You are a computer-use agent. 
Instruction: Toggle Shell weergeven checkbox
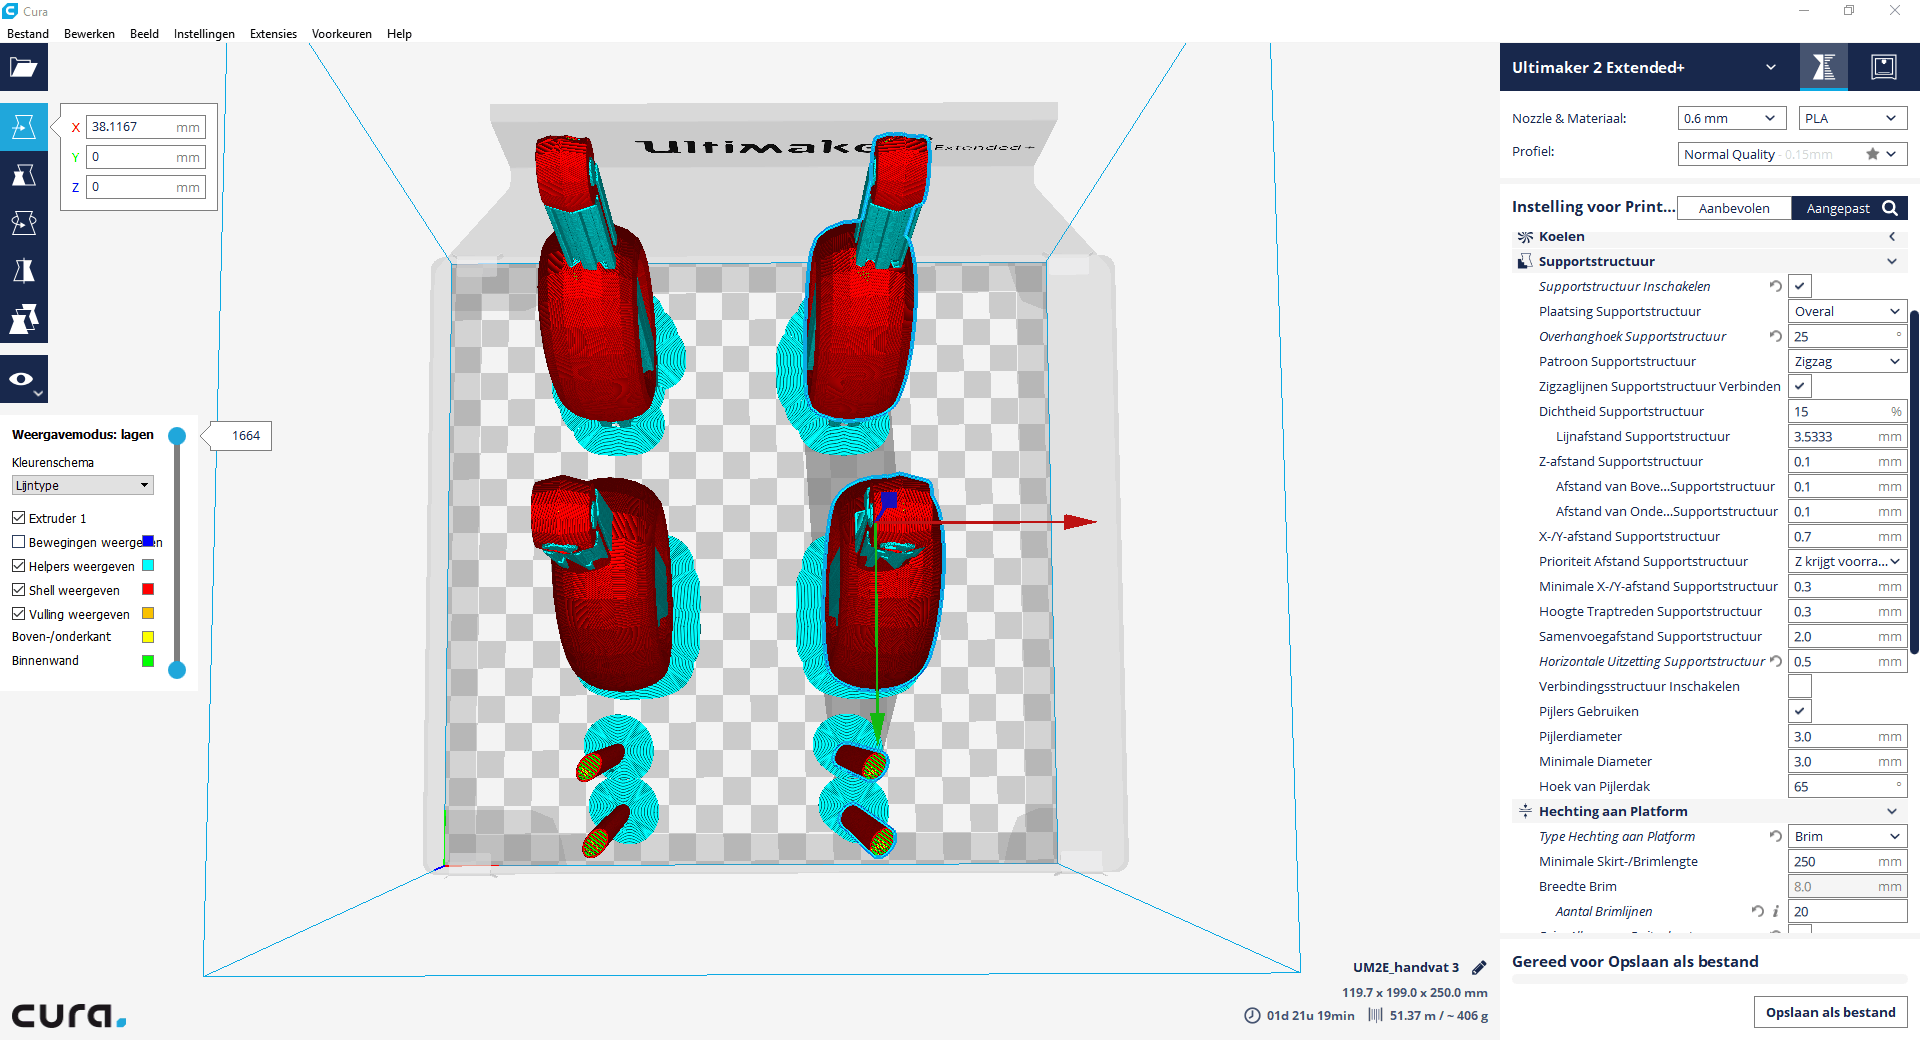tap(18, 590)
